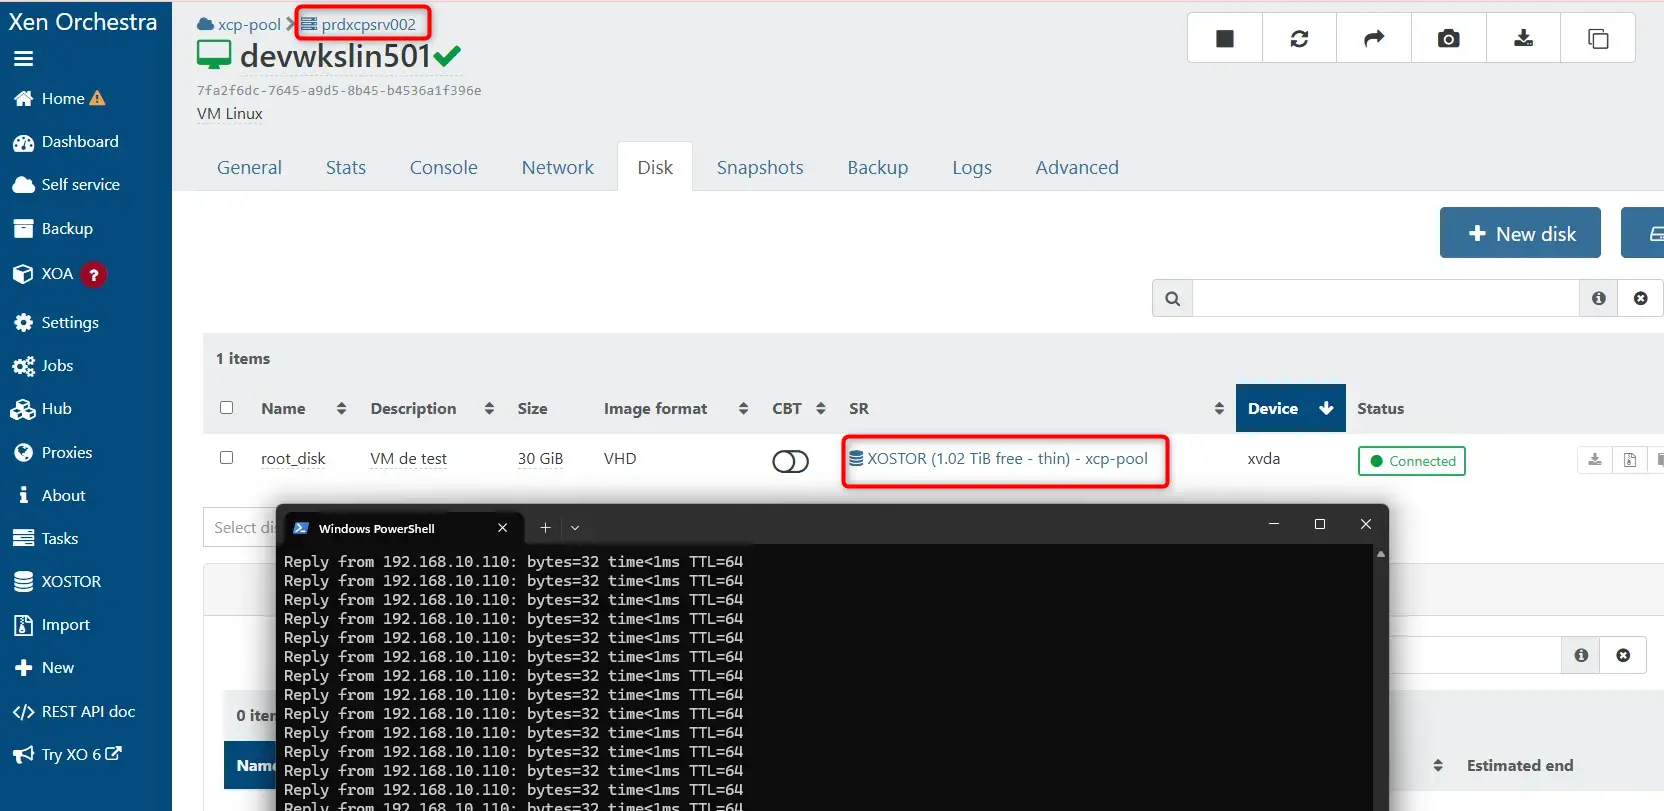Click root_disk disk name

pyautogui.click(x=293, y=459)
